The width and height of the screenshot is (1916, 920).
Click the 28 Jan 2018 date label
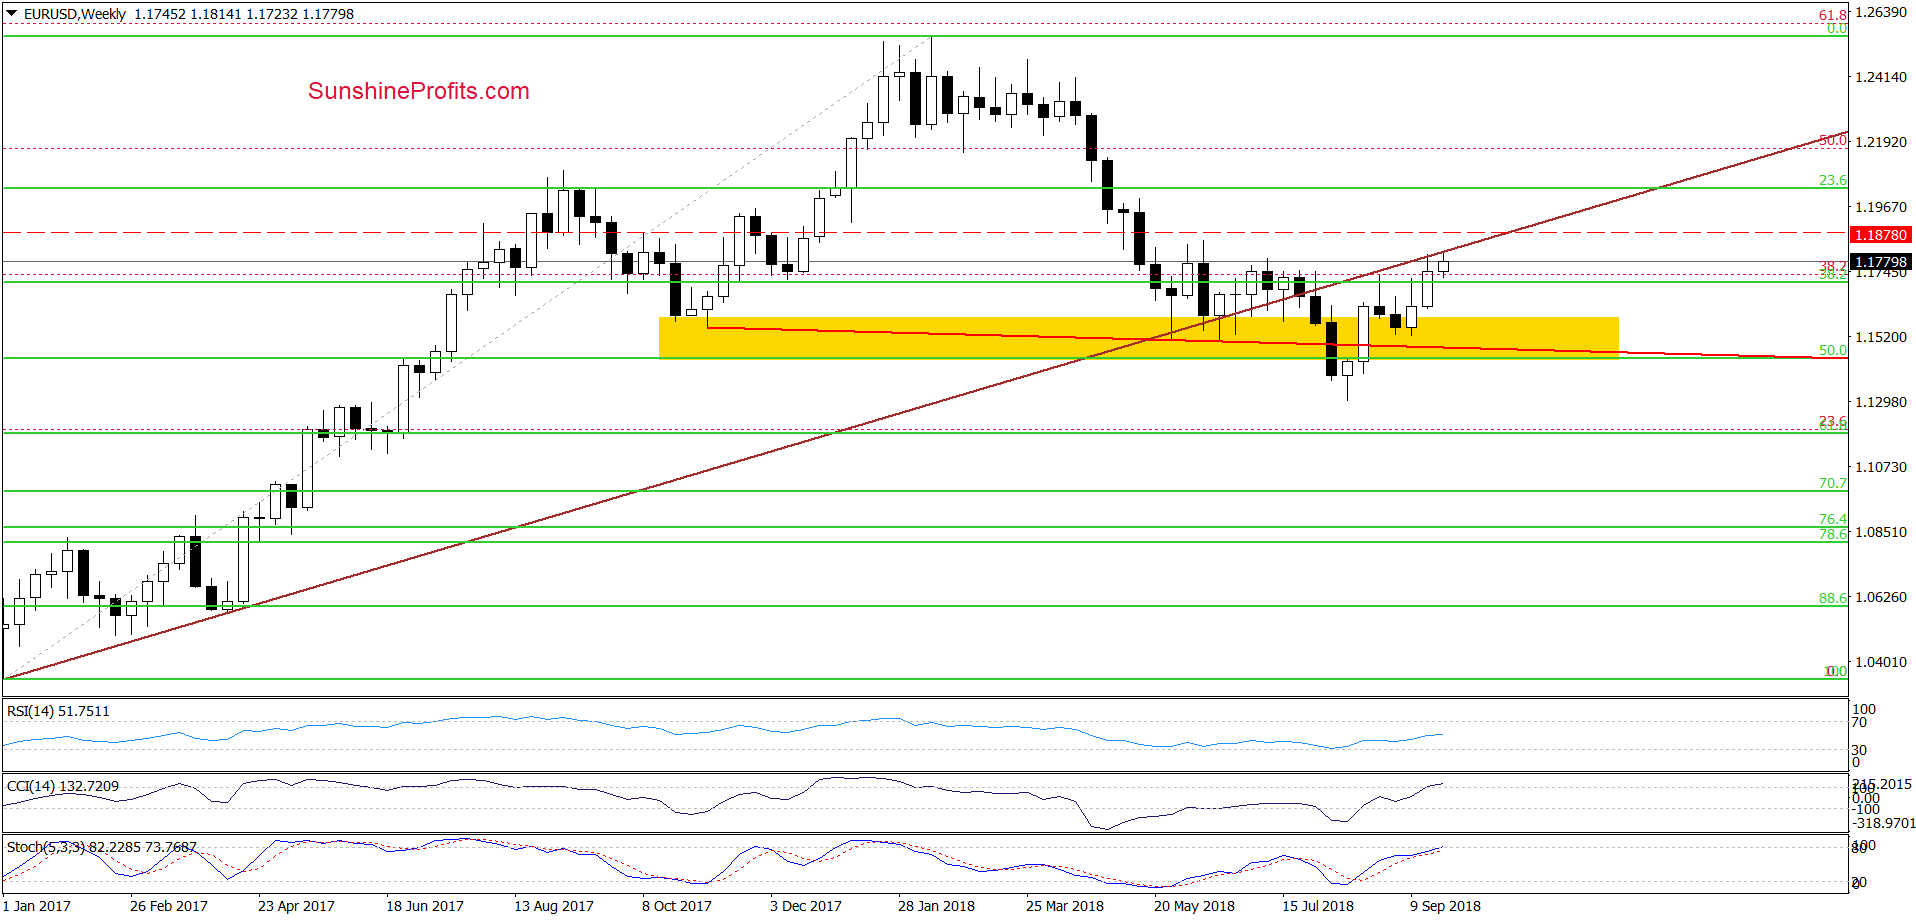pyautogui.click(x=936, y=906)
